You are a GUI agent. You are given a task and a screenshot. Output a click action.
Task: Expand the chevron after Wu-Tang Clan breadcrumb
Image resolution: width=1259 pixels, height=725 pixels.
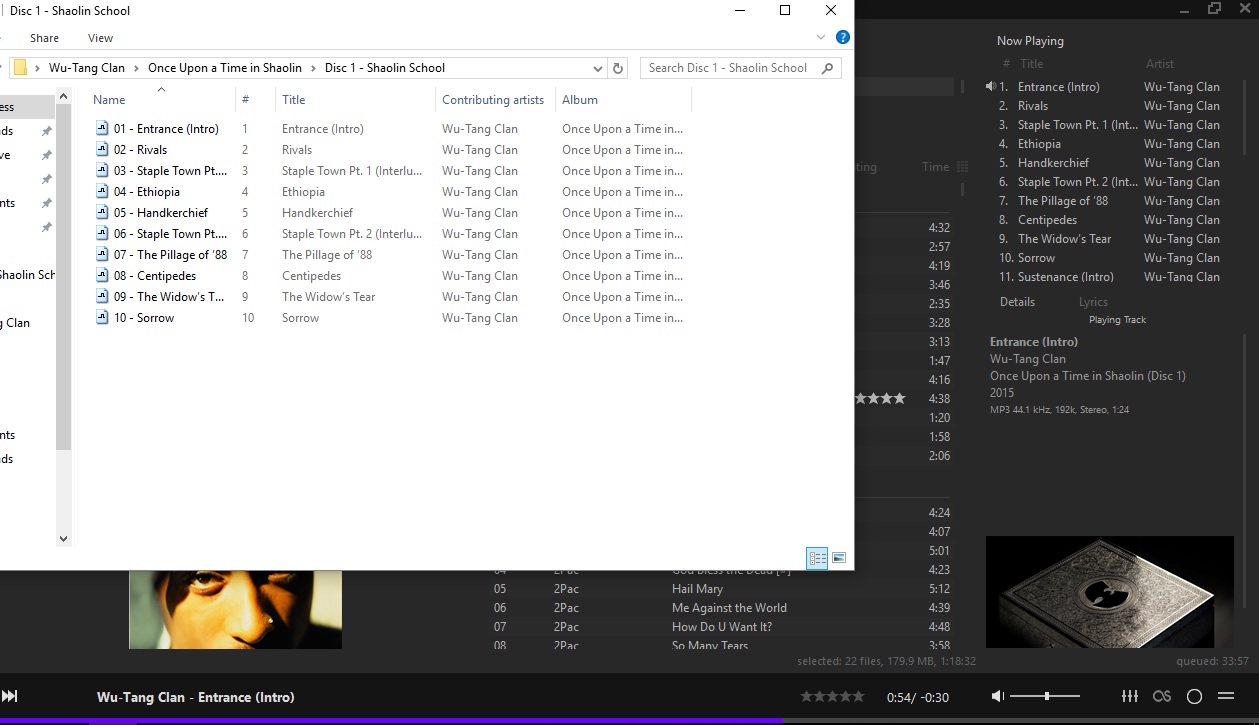tap(137, 68)
